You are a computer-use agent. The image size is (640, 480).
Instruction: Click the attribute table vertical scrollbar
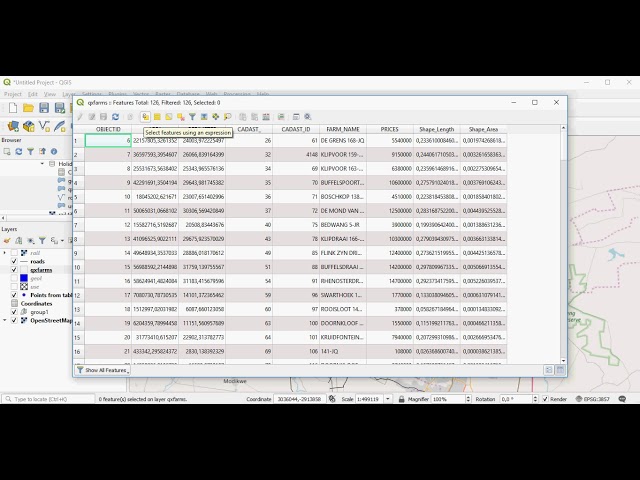pos(563,245)
